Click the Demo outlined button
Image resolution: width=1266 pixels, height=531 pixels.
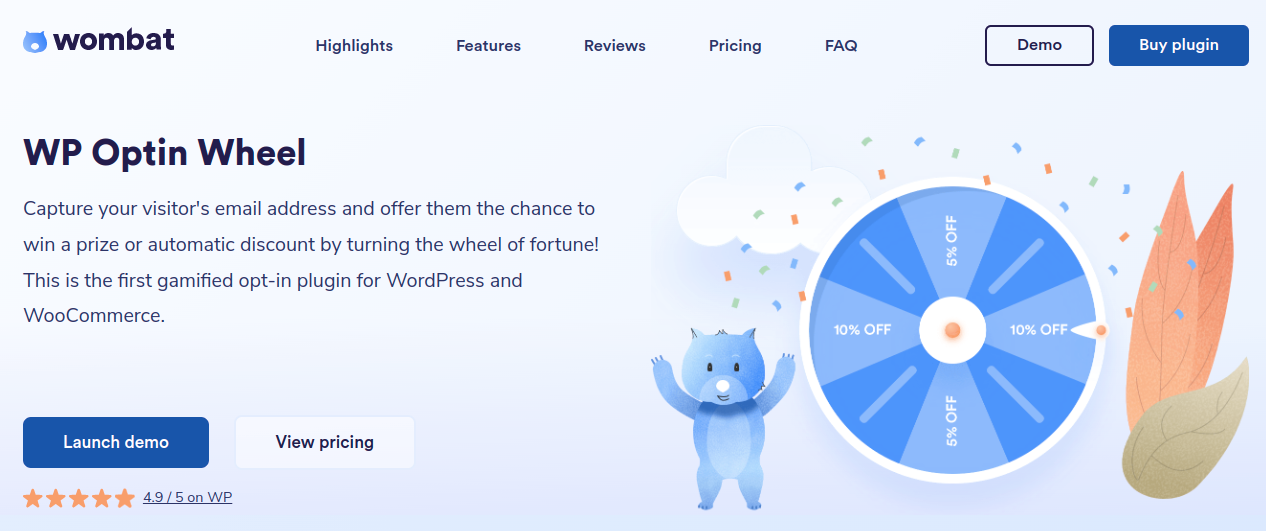click(1039, 45)
